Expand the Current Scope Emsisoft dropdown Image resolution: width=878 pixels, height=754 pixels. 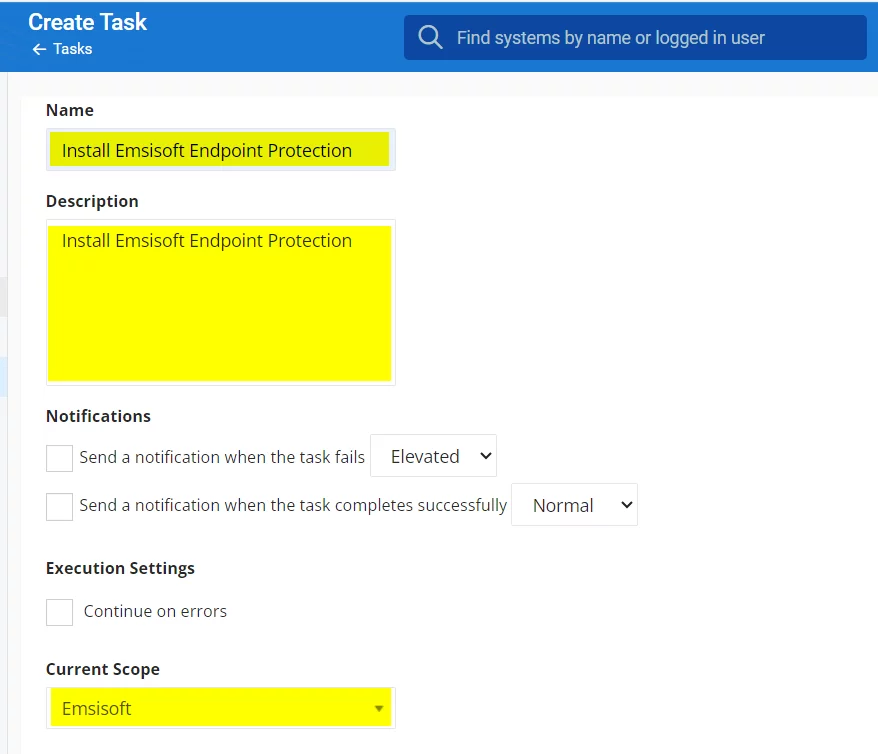click(220, 709)
